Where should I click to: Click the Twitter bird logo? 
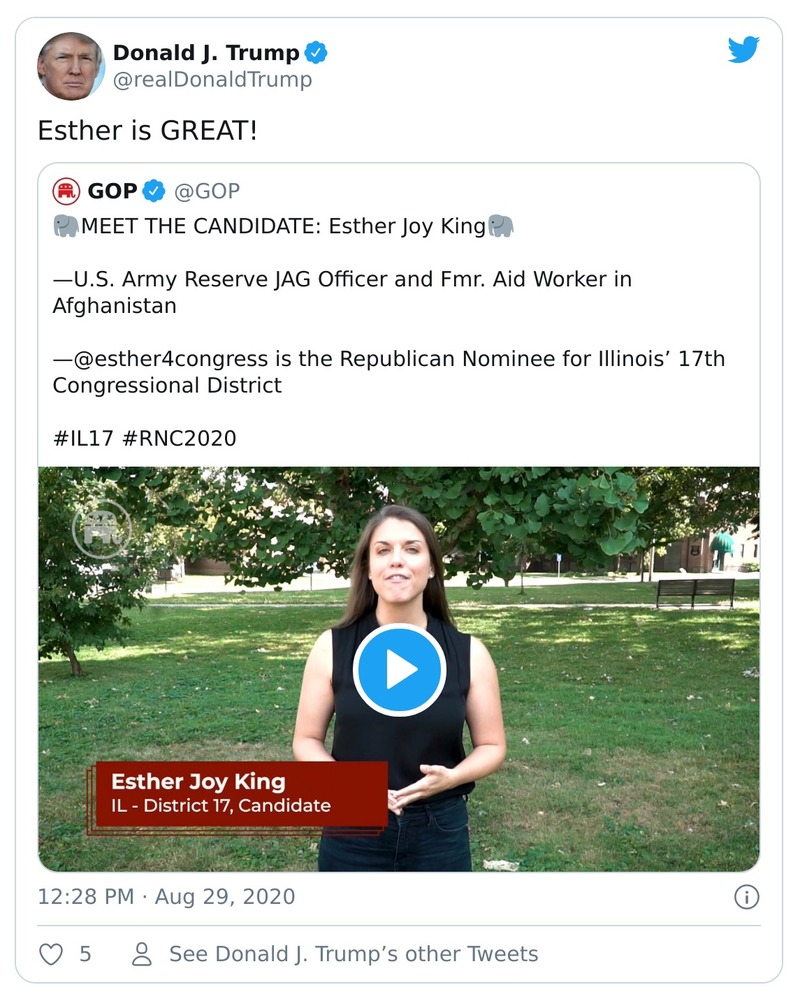743,50
